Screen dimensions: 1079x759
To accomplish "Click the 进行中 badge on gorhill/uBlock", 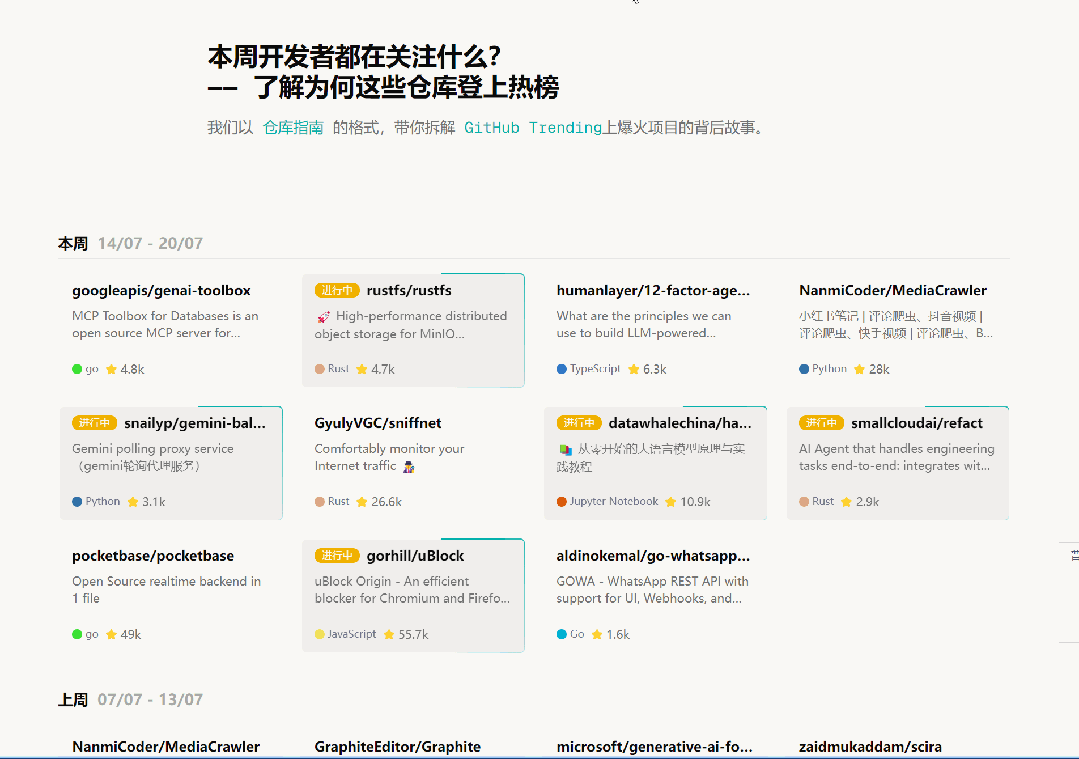I will (337, 556).
